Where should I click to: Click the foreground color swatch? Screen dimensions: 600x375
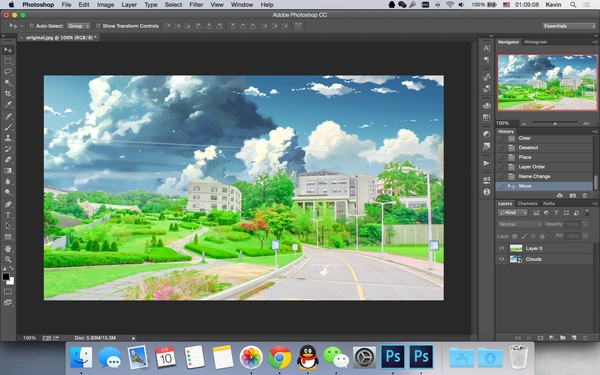point(5,277)
